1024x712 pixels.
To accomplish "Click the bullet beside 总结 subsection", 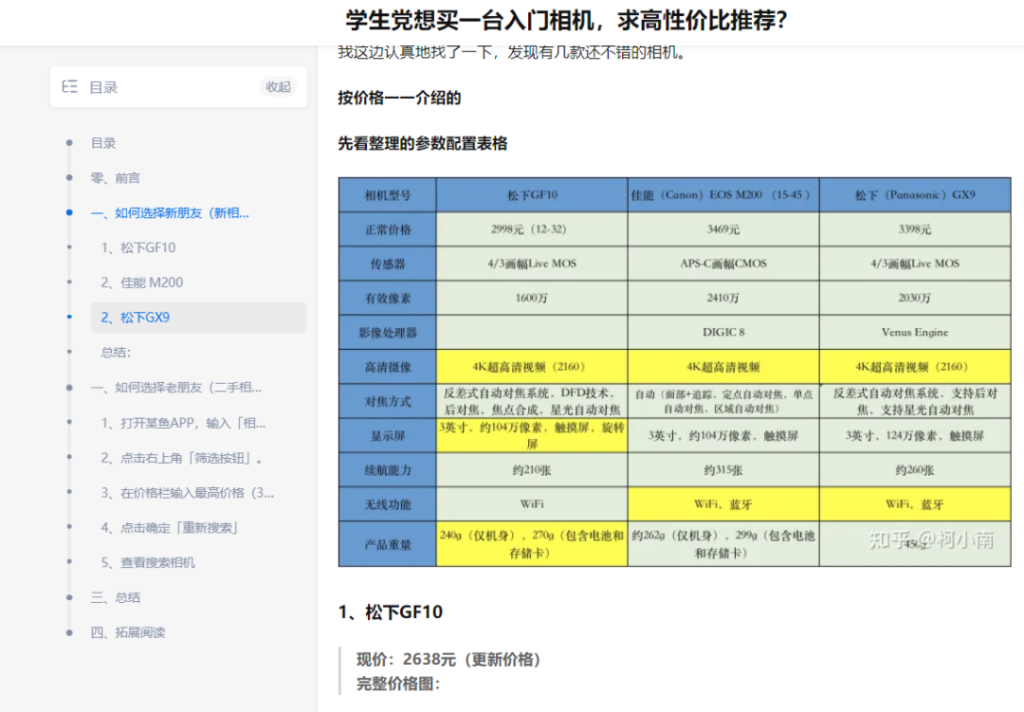I will (67, 352).
